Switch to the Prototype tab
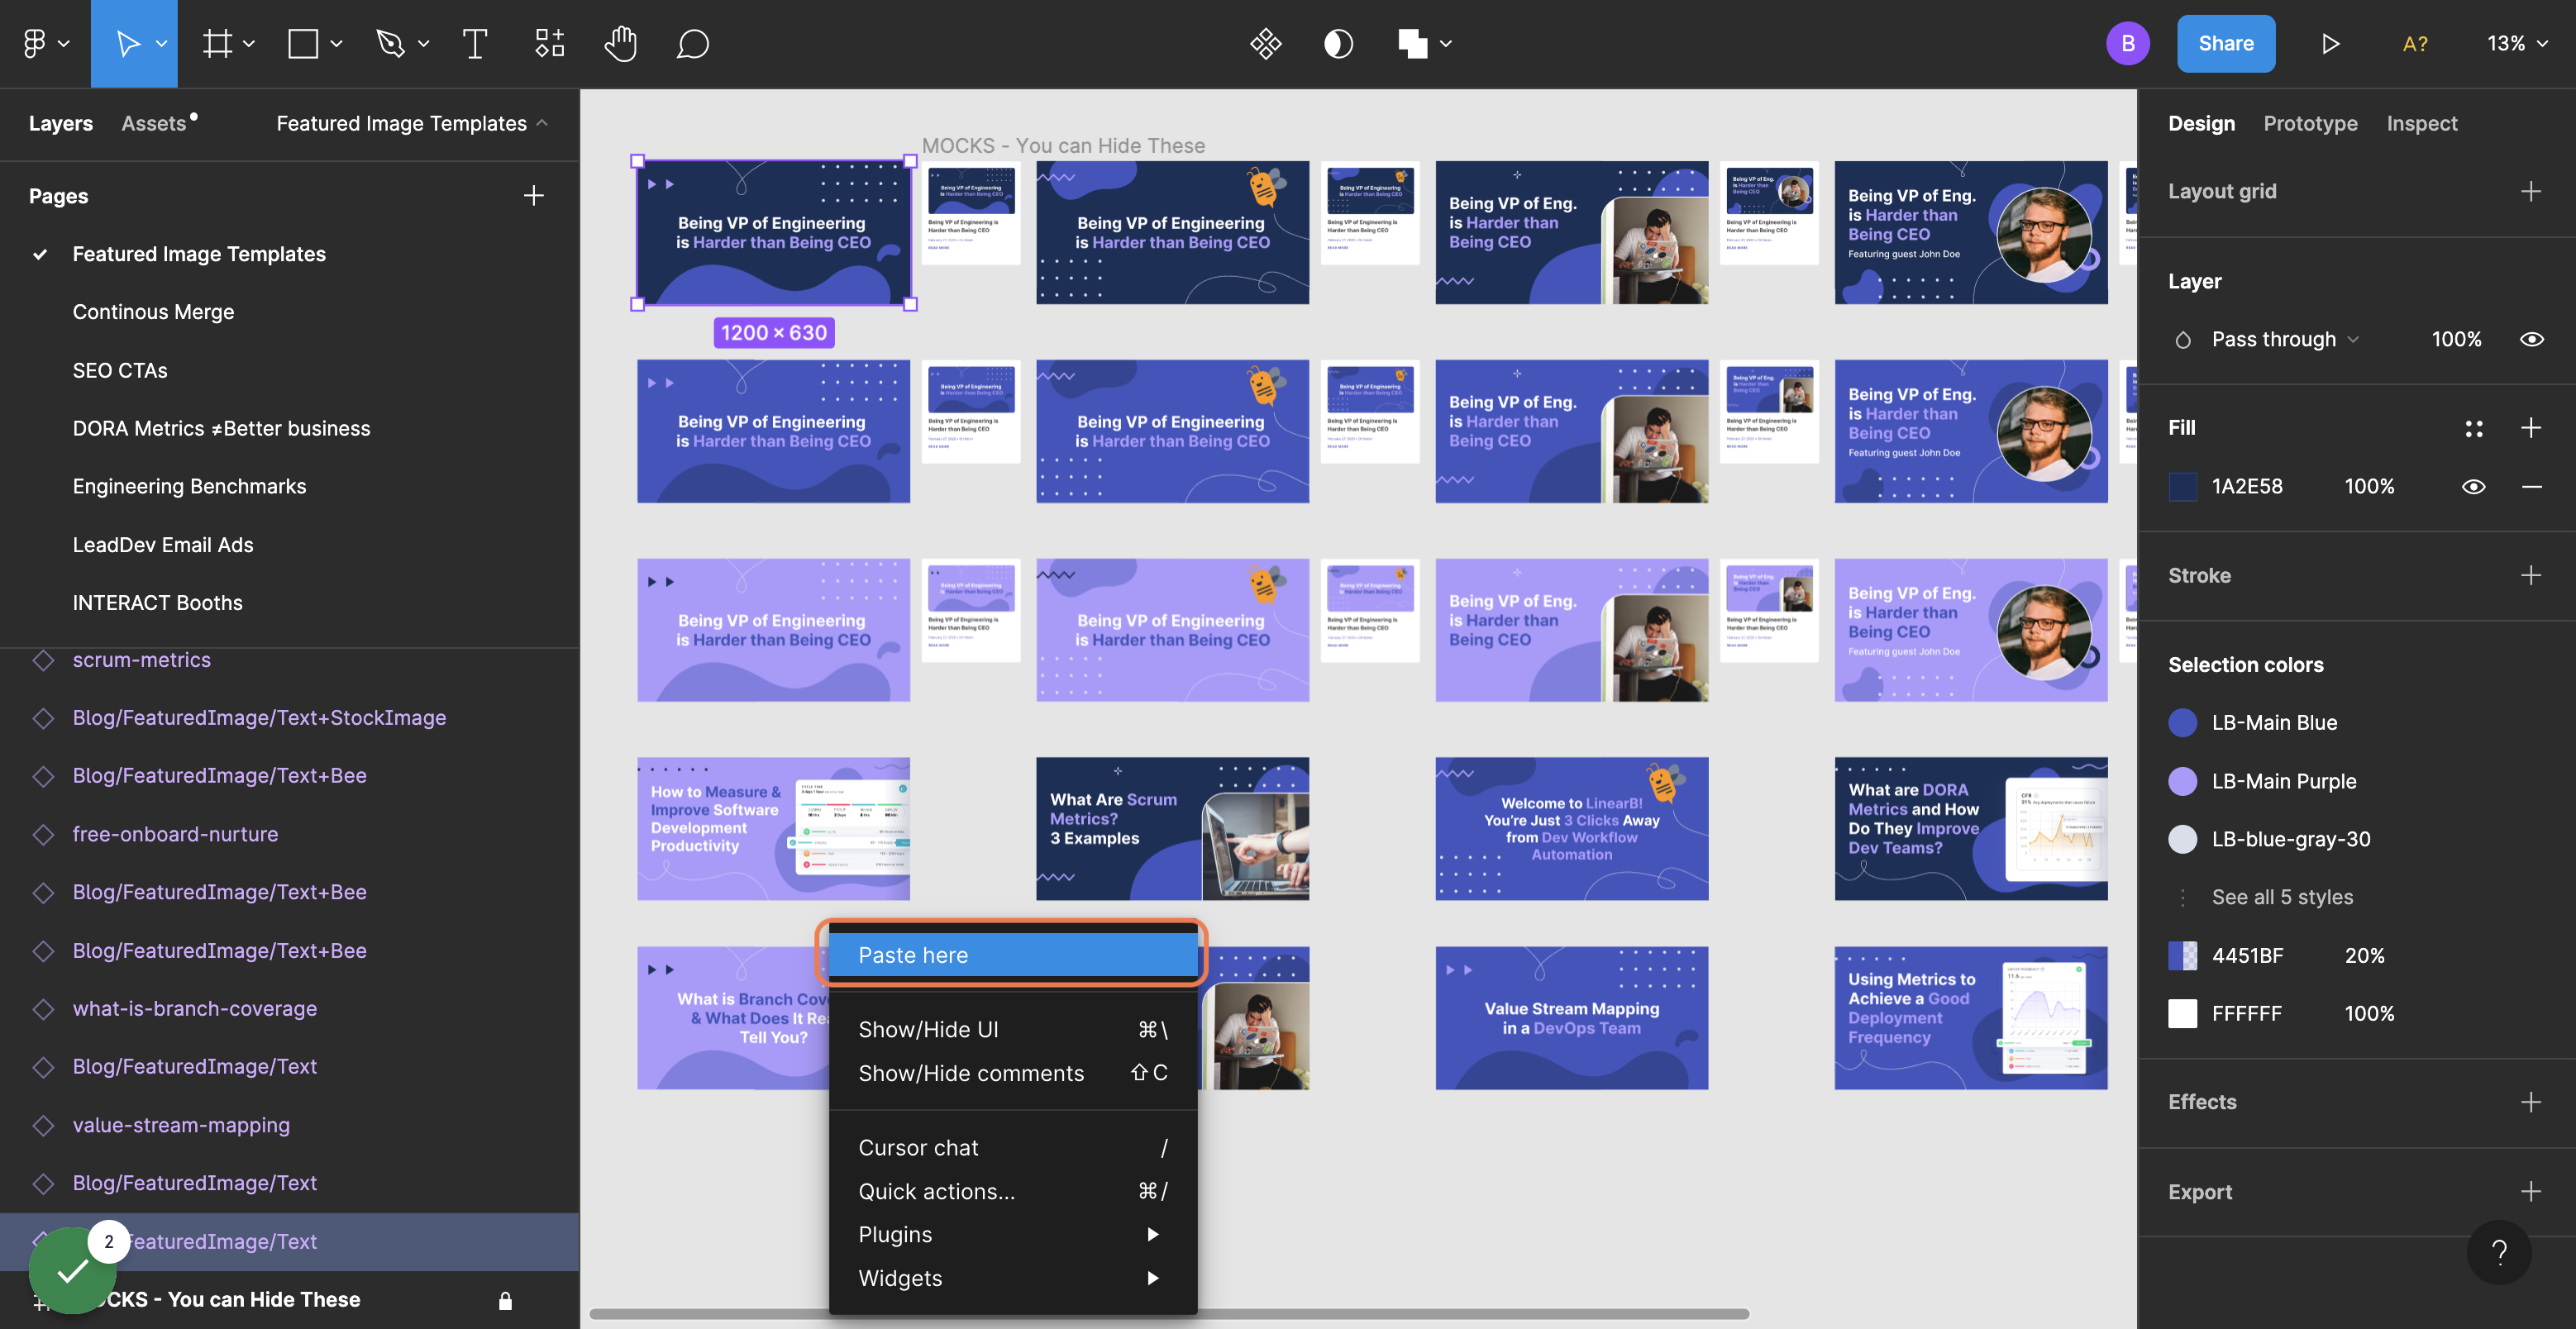 [2310, 123]
